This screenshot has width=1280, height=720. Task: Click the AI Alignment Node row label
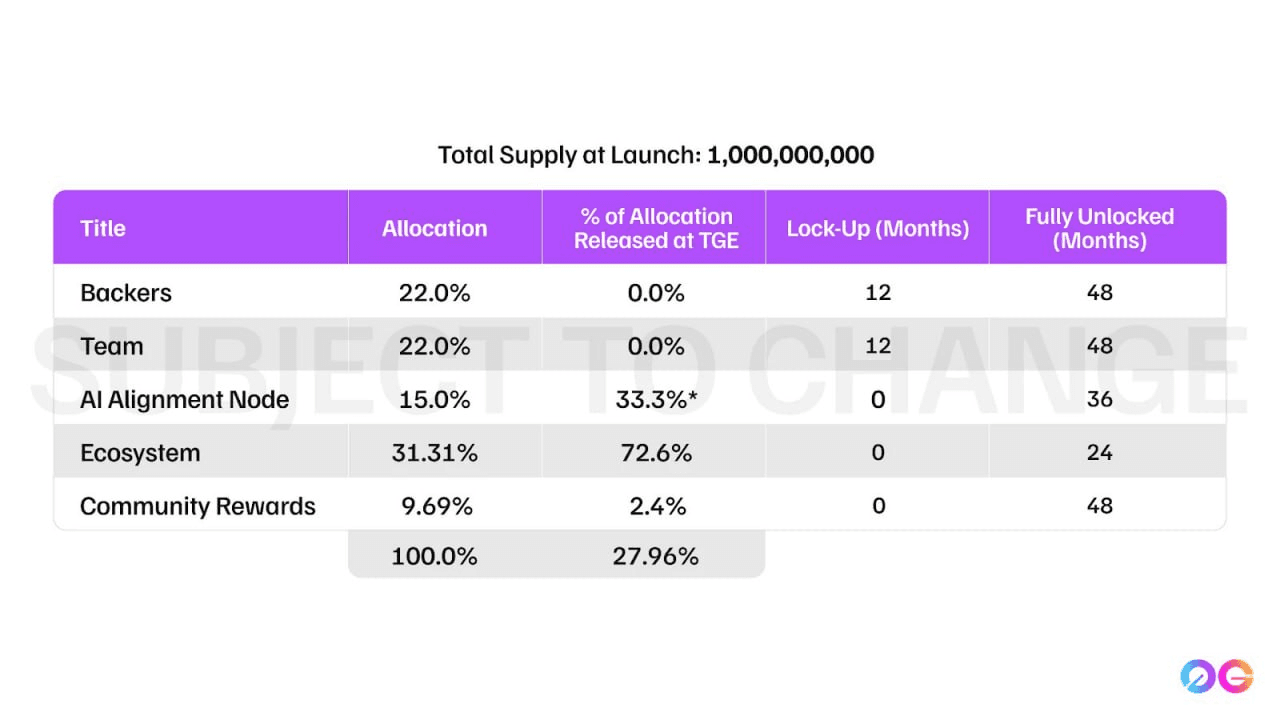pos(185,399)
